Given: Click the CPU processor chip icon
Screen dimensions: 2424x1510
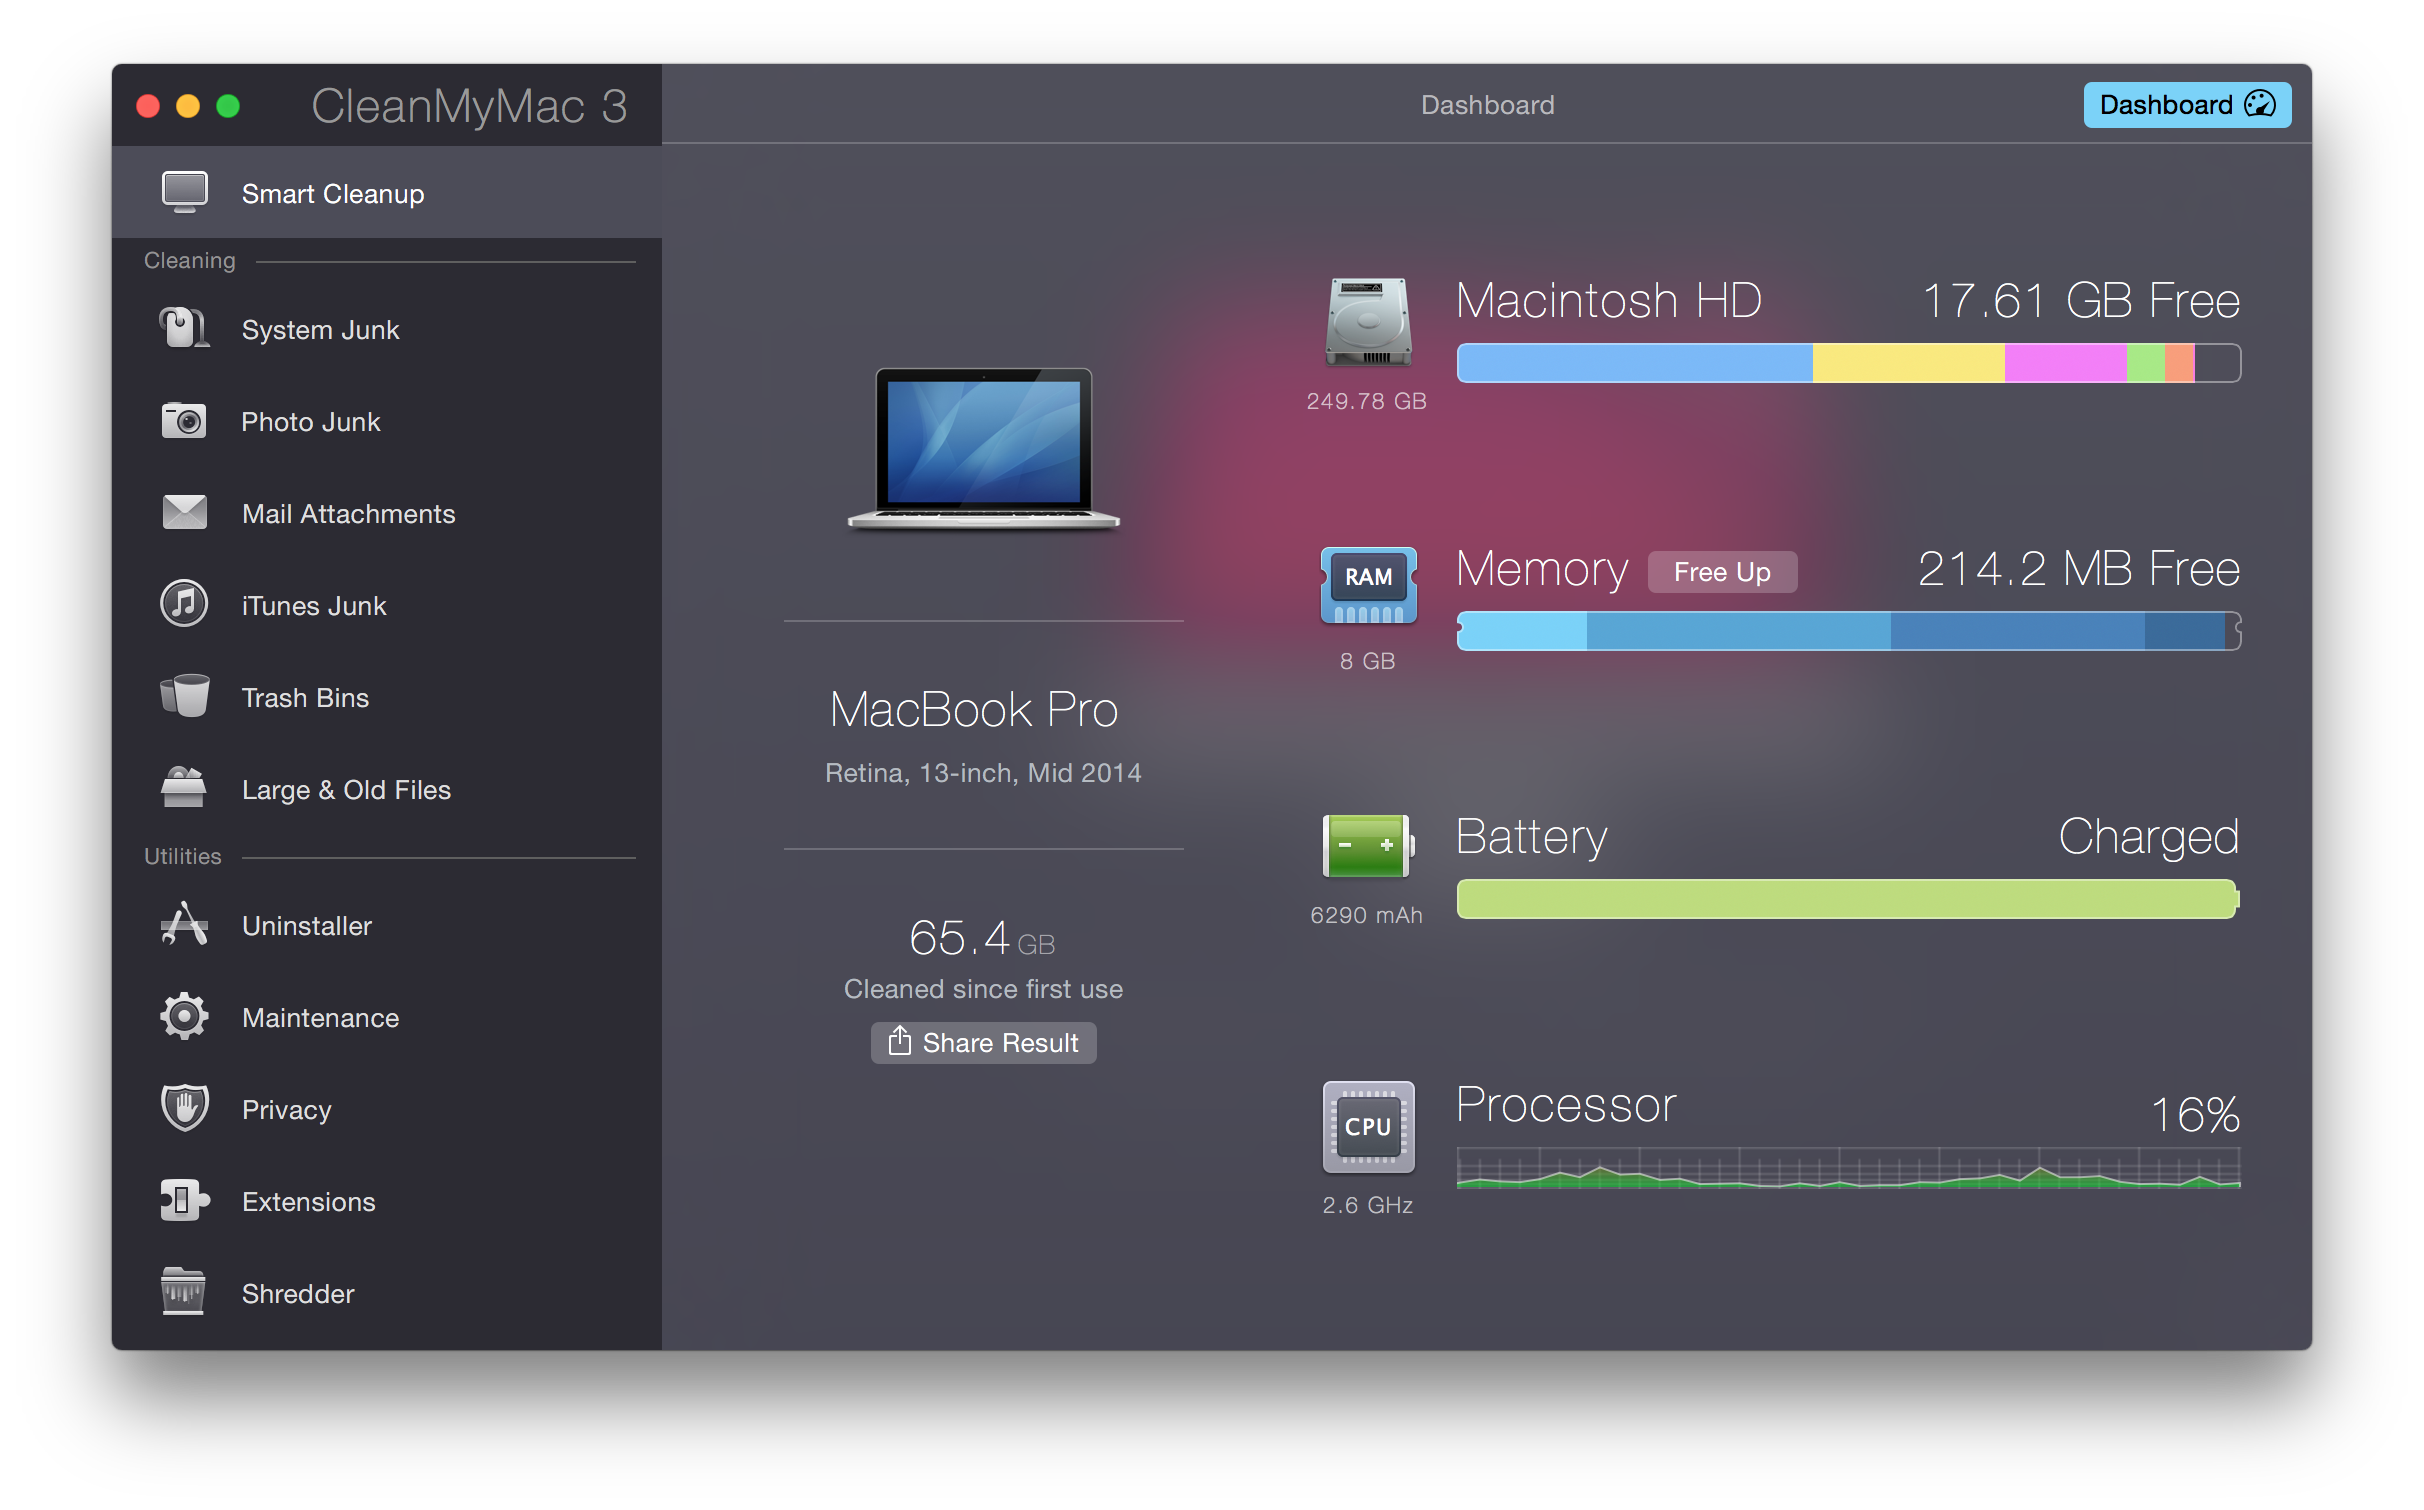Looking at the screenshot, I should 1368,1127.
